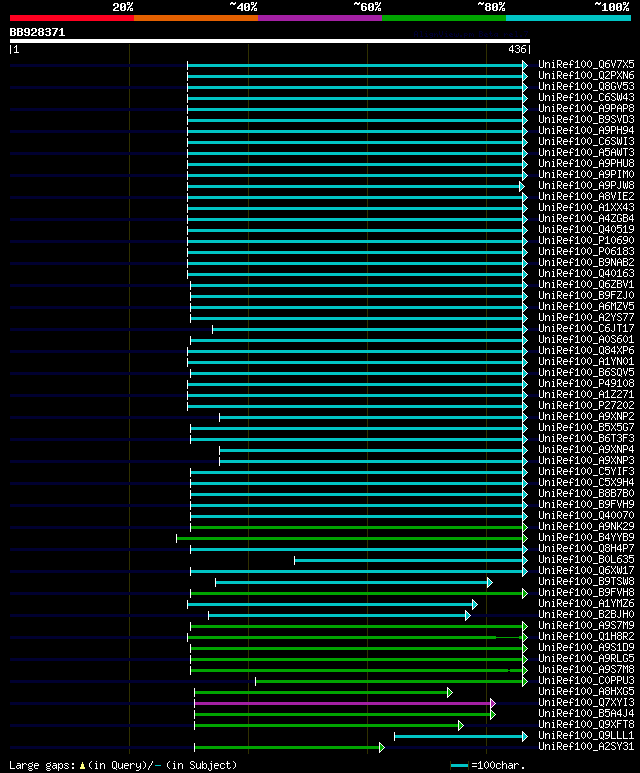Select label UniRef100_C6SWI3
This screenshot has width=640, height=773.
click(586, 141)
